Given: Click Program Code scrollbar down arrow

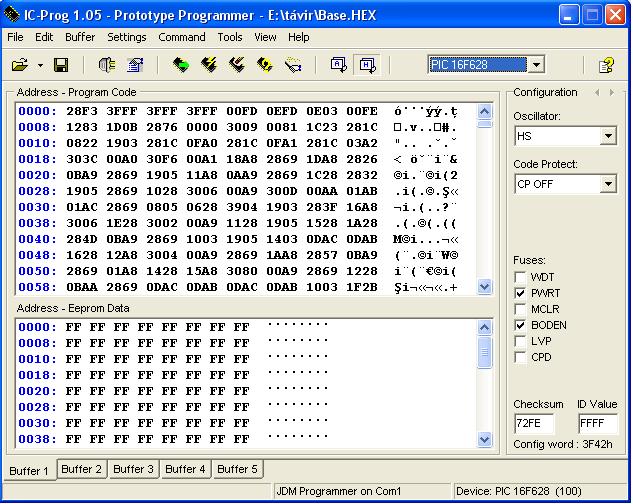Looking at the screenshot, I should coord(484,286).
